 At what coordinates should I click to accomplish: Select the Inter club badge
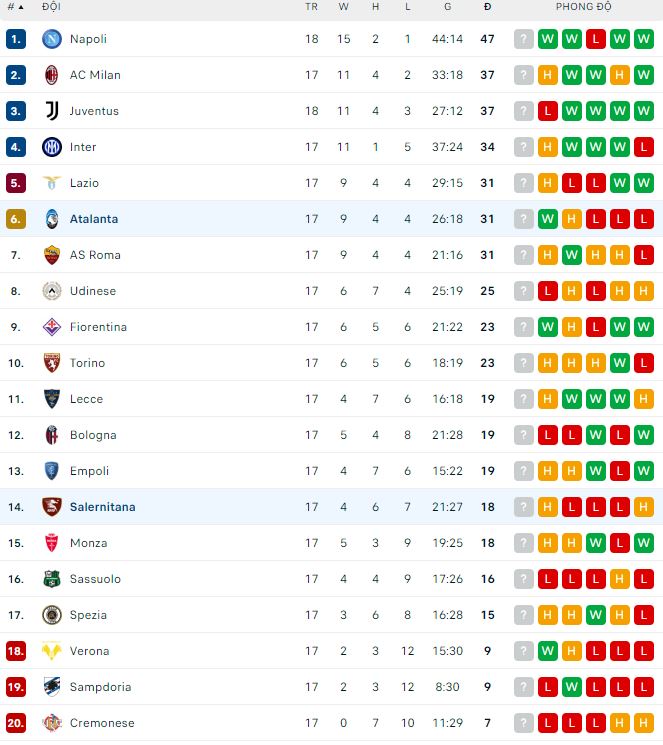pos(51,147)
